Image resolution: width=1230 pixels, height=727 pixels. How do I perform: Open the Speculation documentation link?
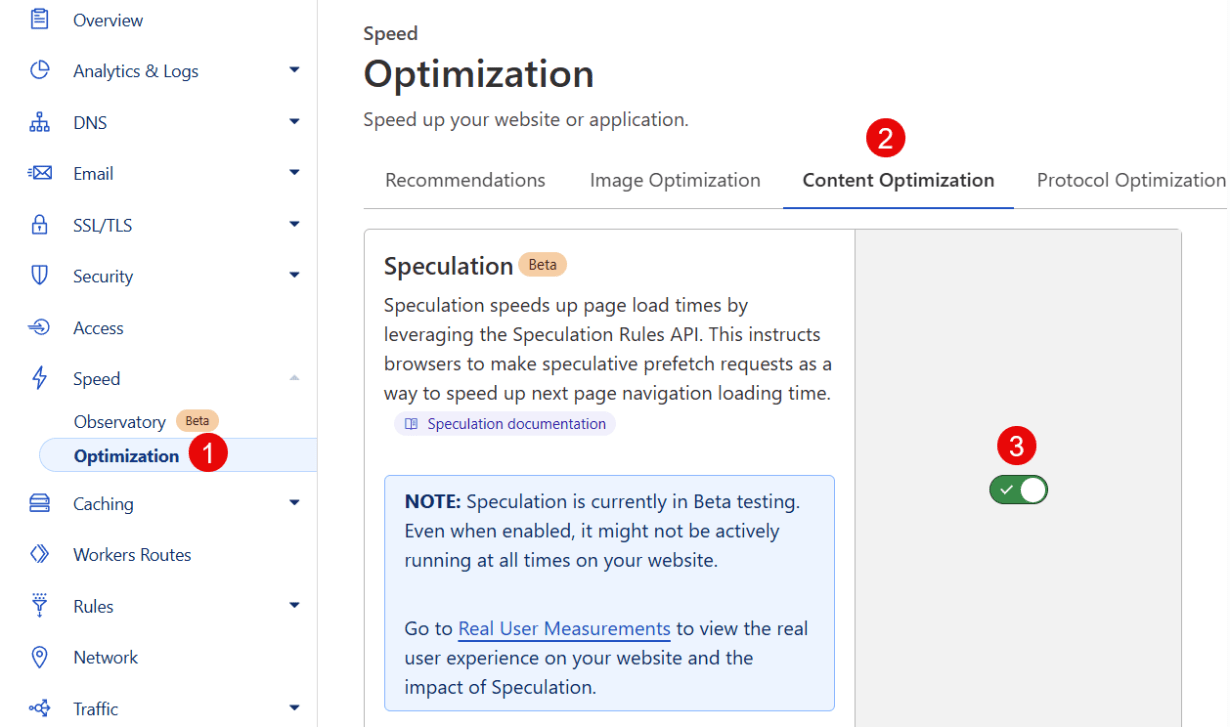(505, 424)
